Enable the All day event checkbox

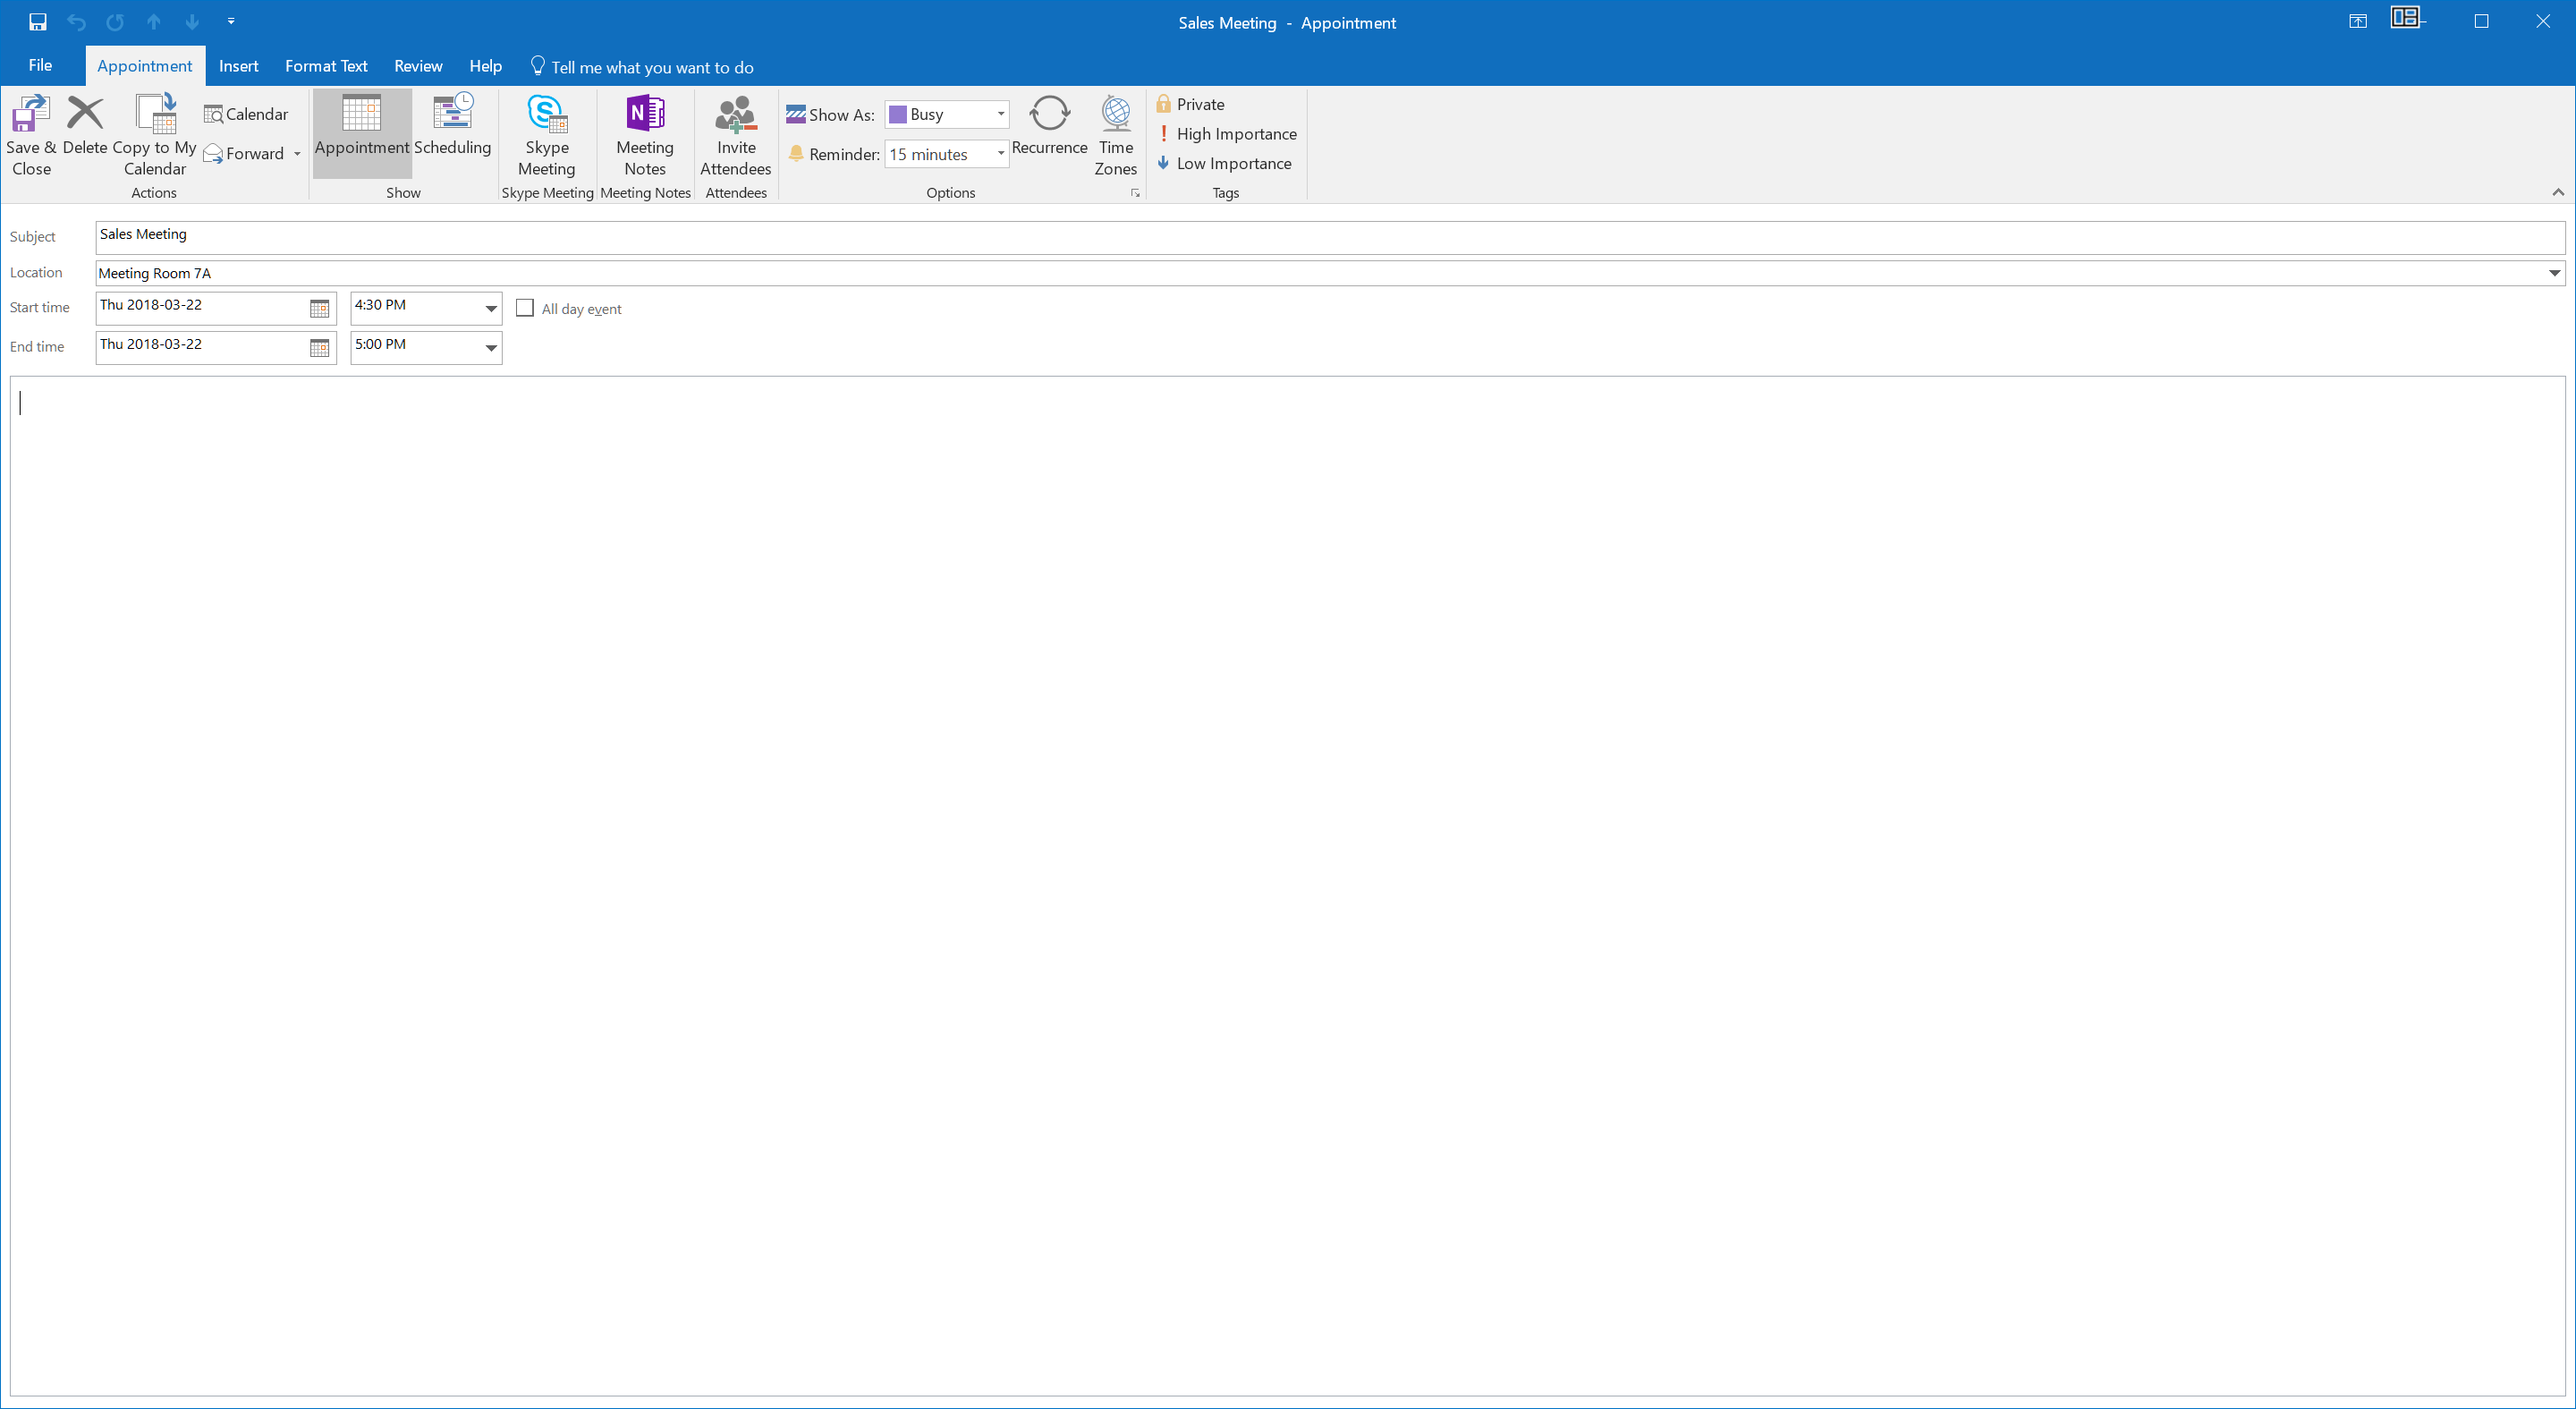click(525, 308)
